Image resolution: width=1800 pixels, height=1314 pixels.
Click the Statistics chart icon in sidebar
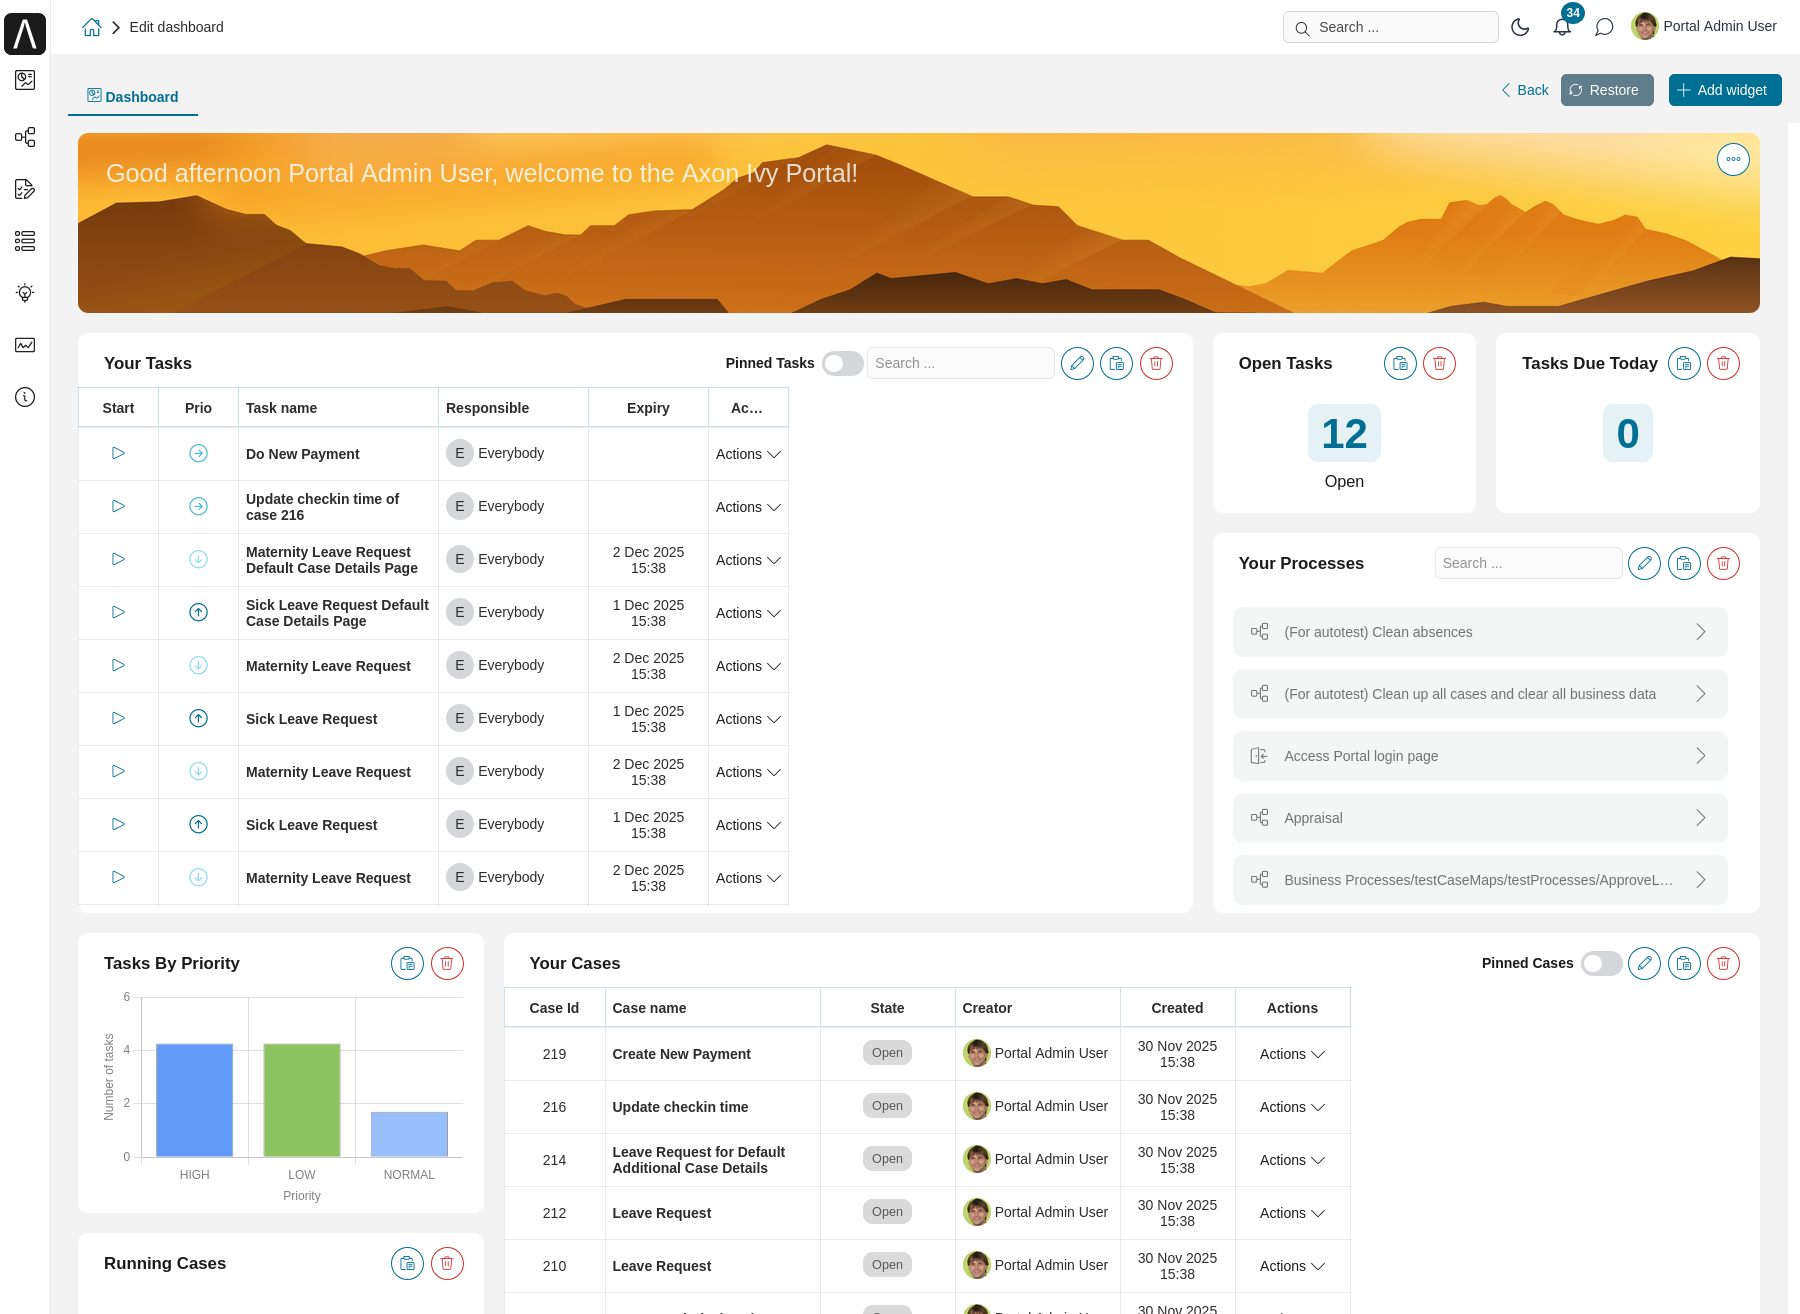coord(25,345)
